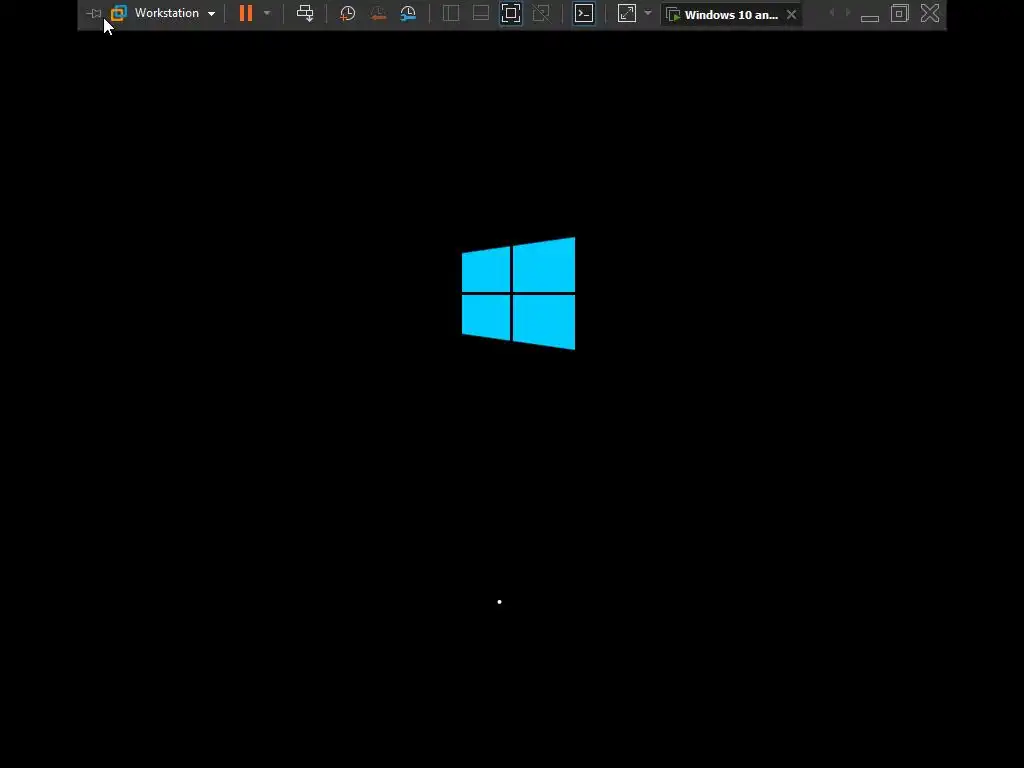Image resolution: width=1024 pixels, height=768 pixels.
Task: Click the stretch guest display icon
Action: (x=627, y=13)
